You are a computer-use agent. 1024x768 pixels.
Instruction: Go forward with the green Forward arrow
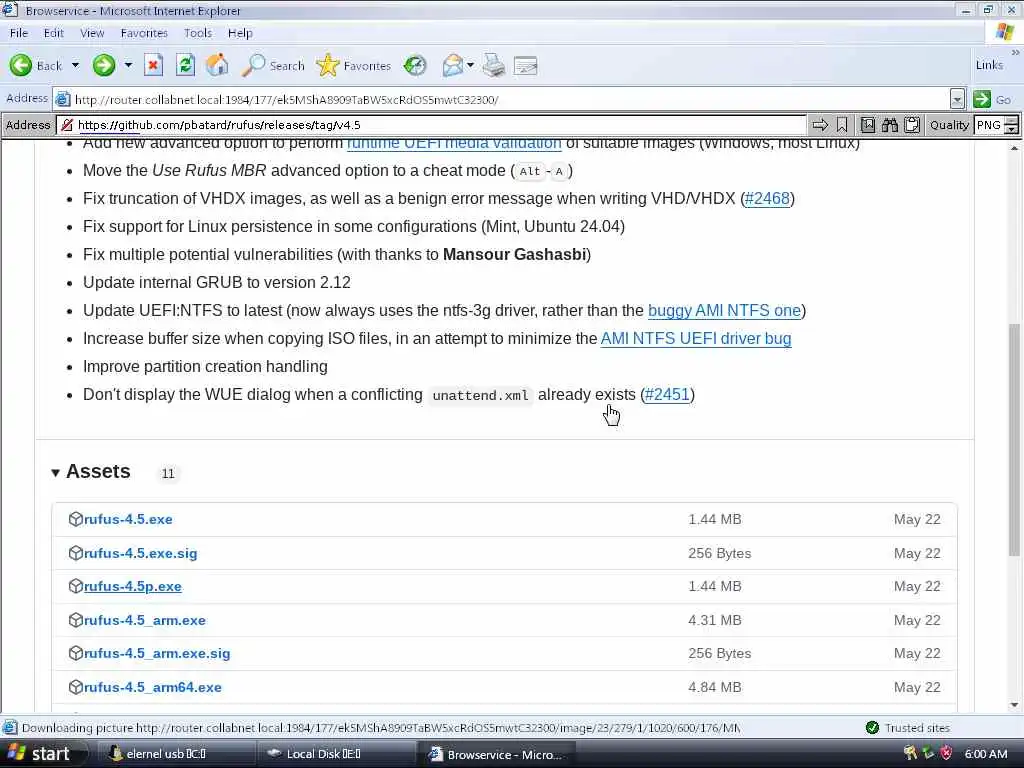[x=103, y=65]
